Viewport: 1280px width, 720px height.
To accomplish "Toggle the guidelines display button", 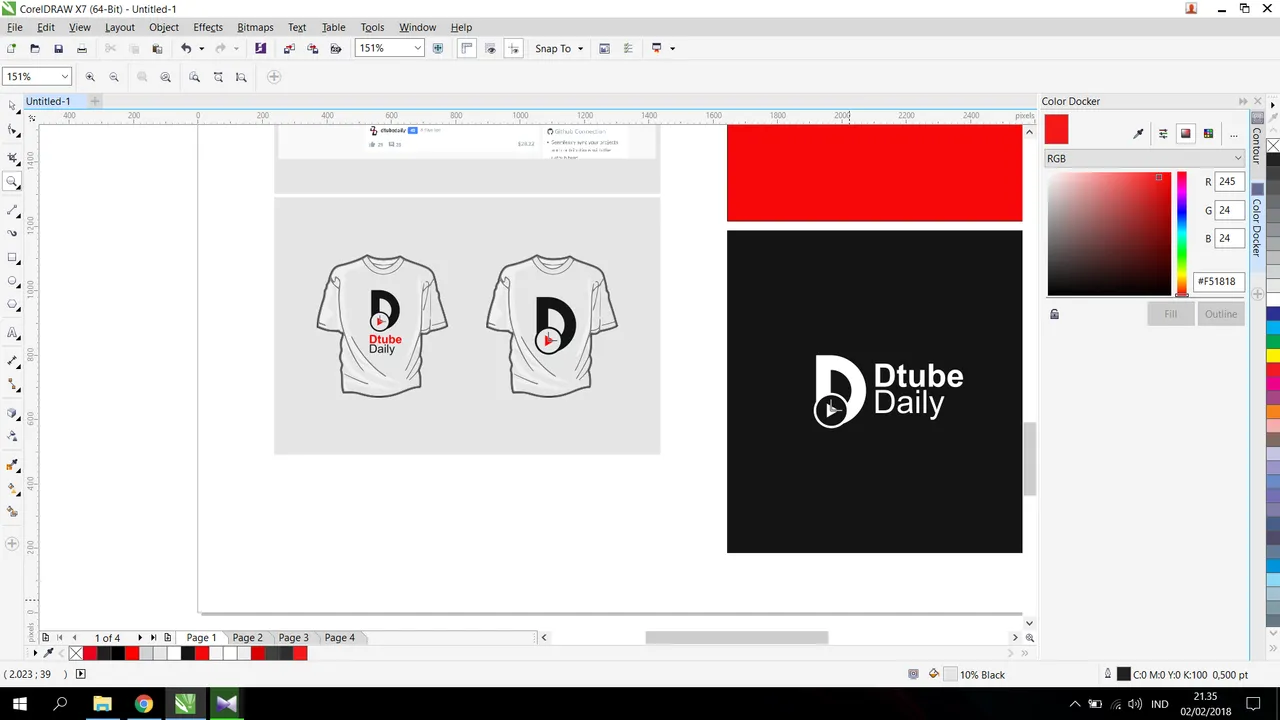I will [x=513, y=48].
